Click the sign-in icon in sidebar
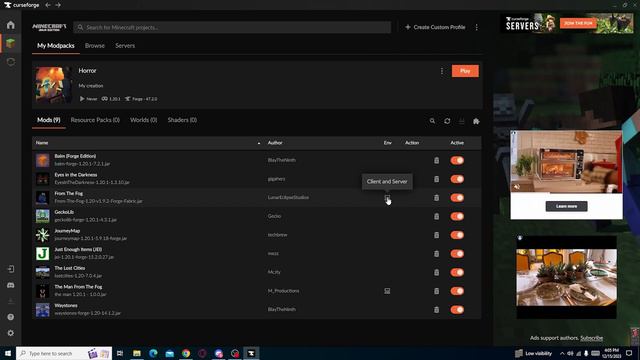 [x=11, y=269]
